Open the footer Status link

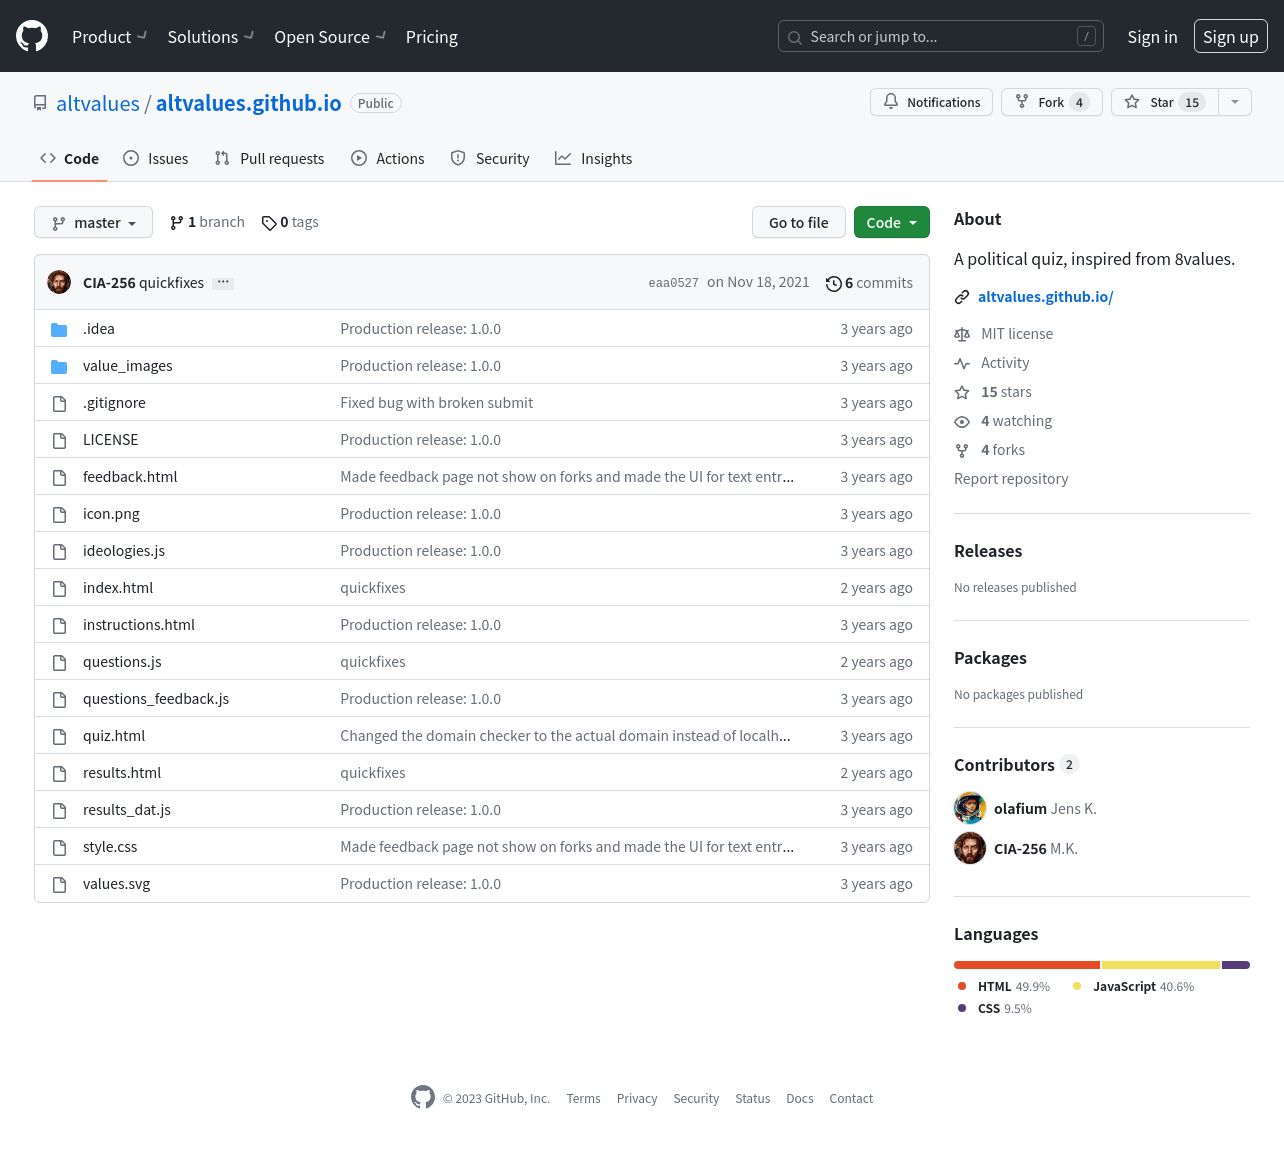tap(752, 1098)
